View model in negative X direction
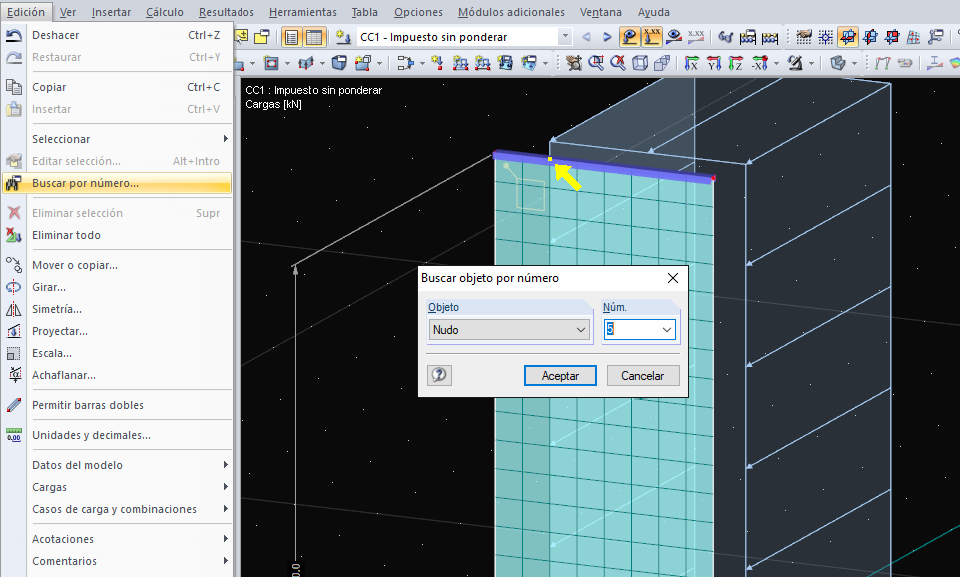The width and height of the screenshot is (960, 577). (x=760, y=62)
